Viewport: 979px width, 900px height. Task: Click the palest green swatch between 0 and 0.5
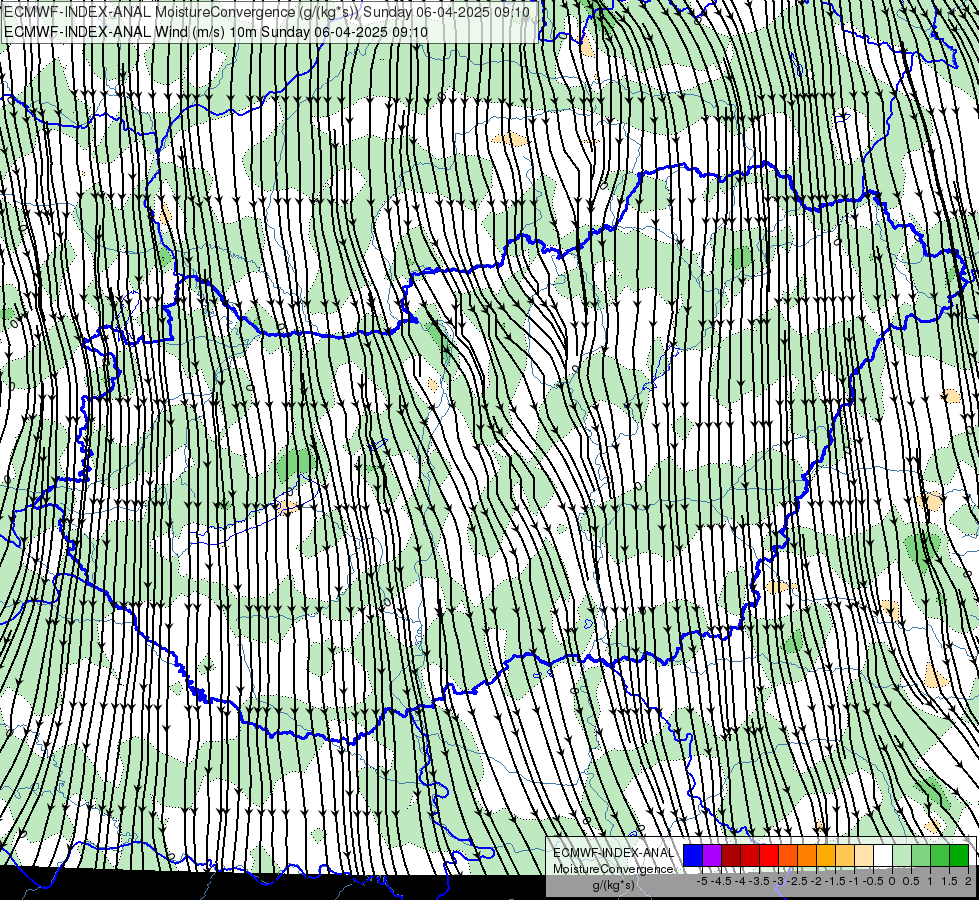click(x=902, y=855)
